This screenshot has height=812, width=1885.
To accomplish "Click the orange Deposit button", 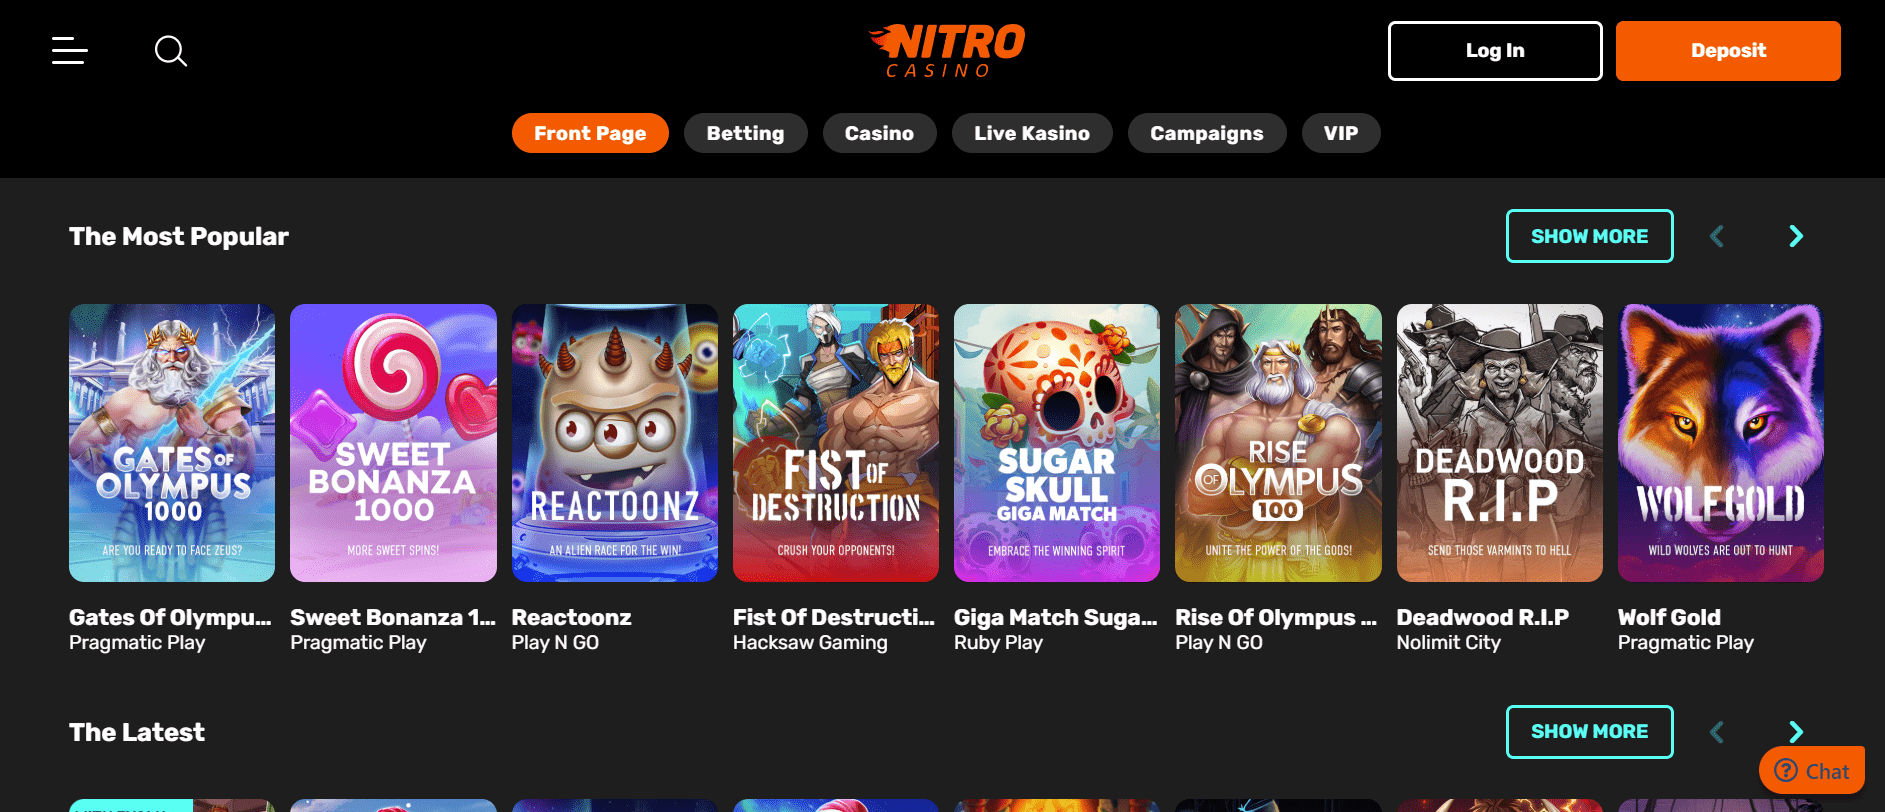I will point(1728,51).
